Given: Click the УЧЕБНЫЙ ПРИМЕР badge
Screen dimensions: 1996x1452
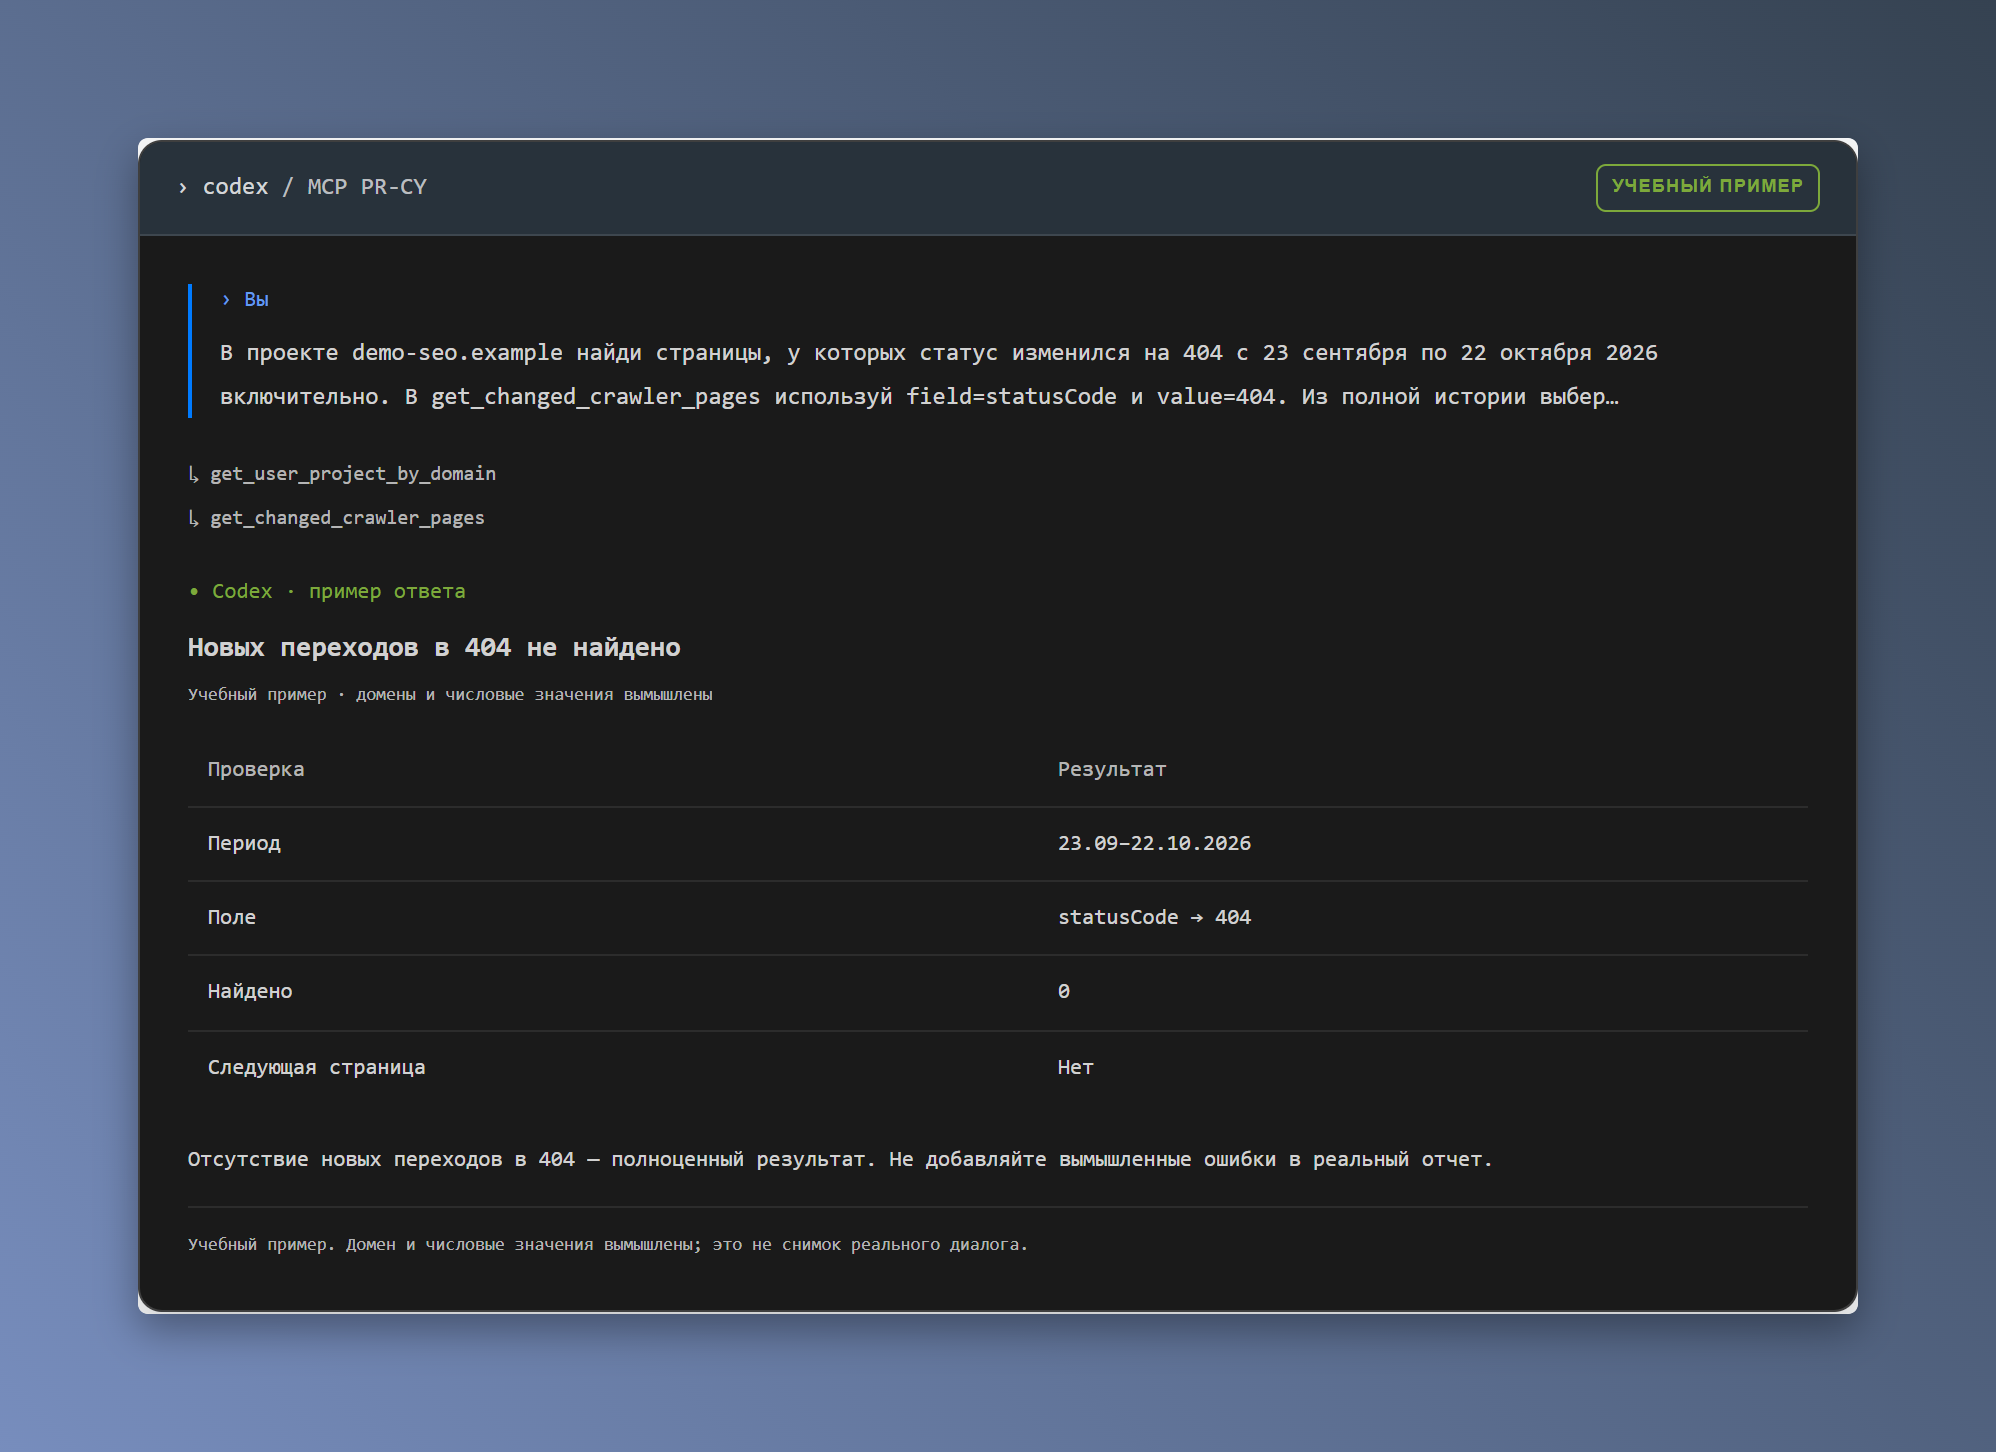Looking at the screenshot, I should [x=1707, y=187].
